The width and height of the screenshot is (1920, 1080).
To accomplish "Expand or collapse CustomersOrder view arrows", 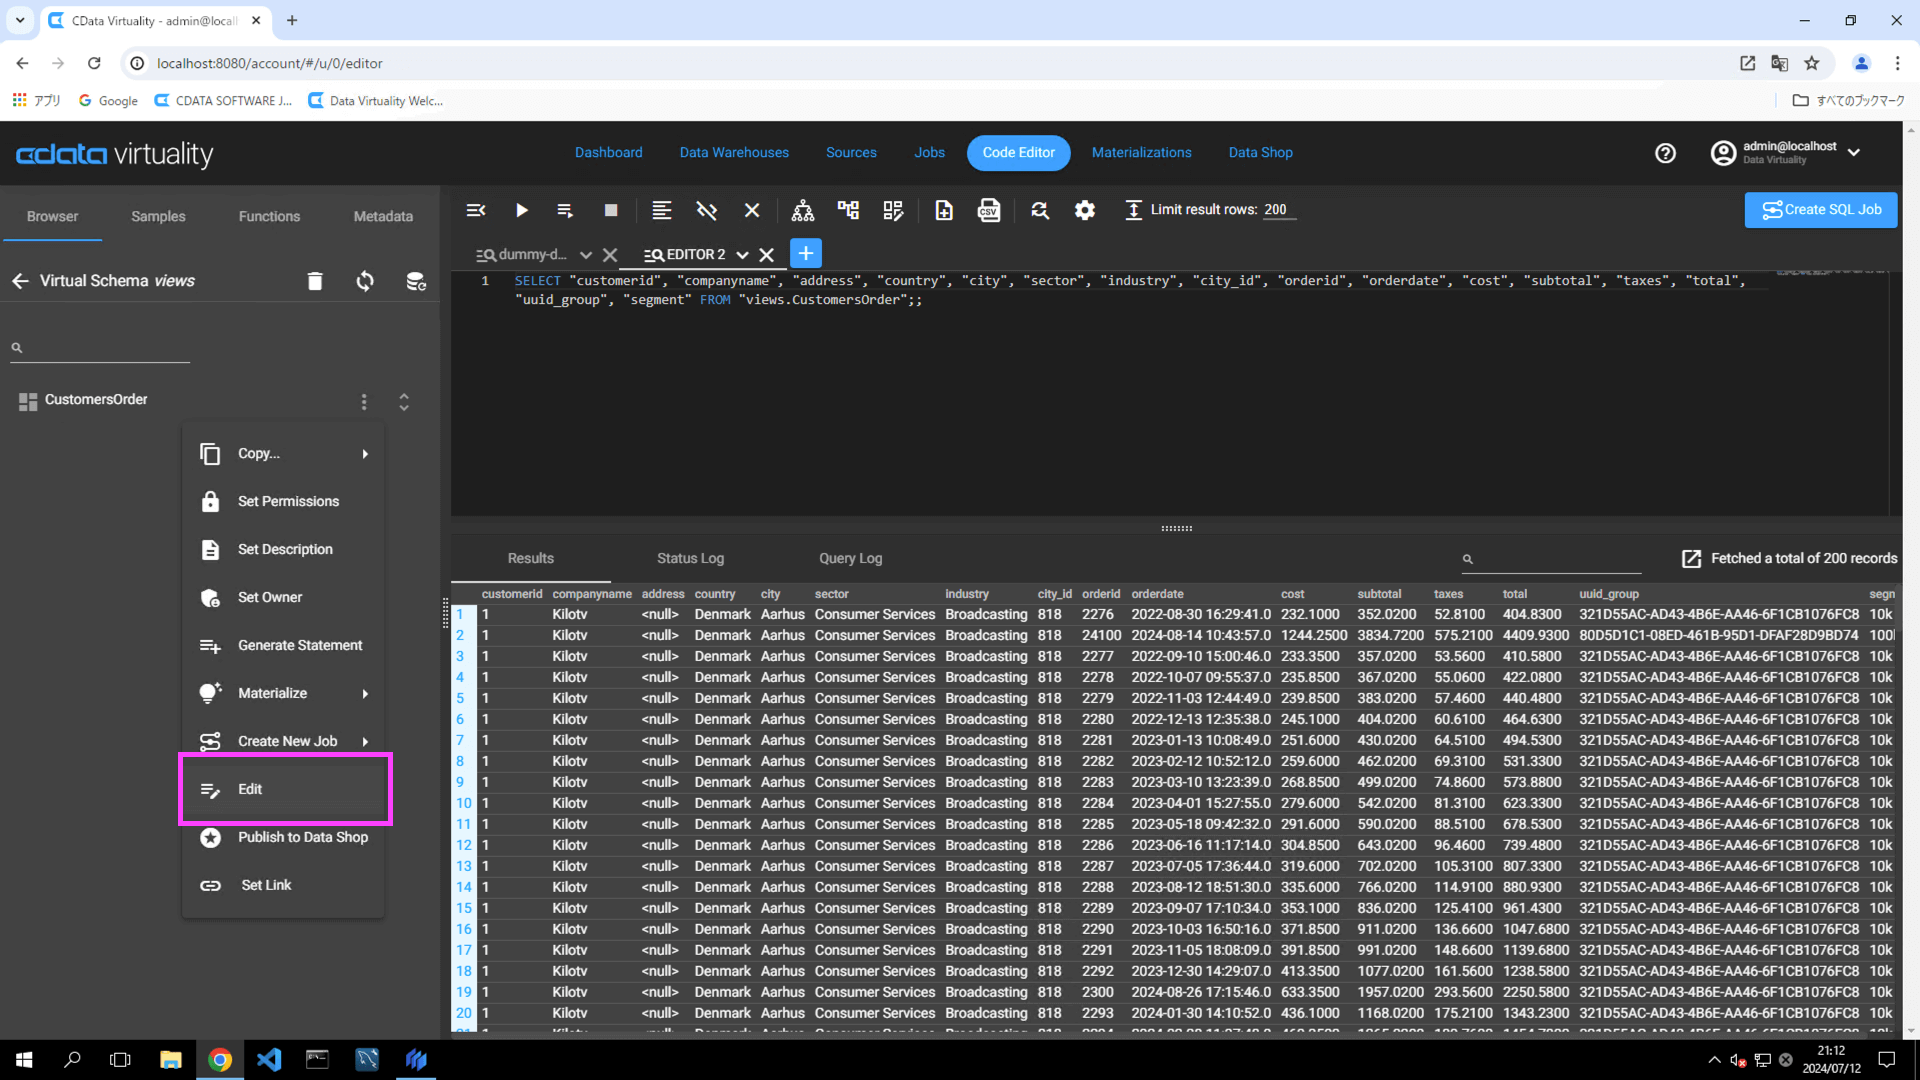I will click(404, 401).
